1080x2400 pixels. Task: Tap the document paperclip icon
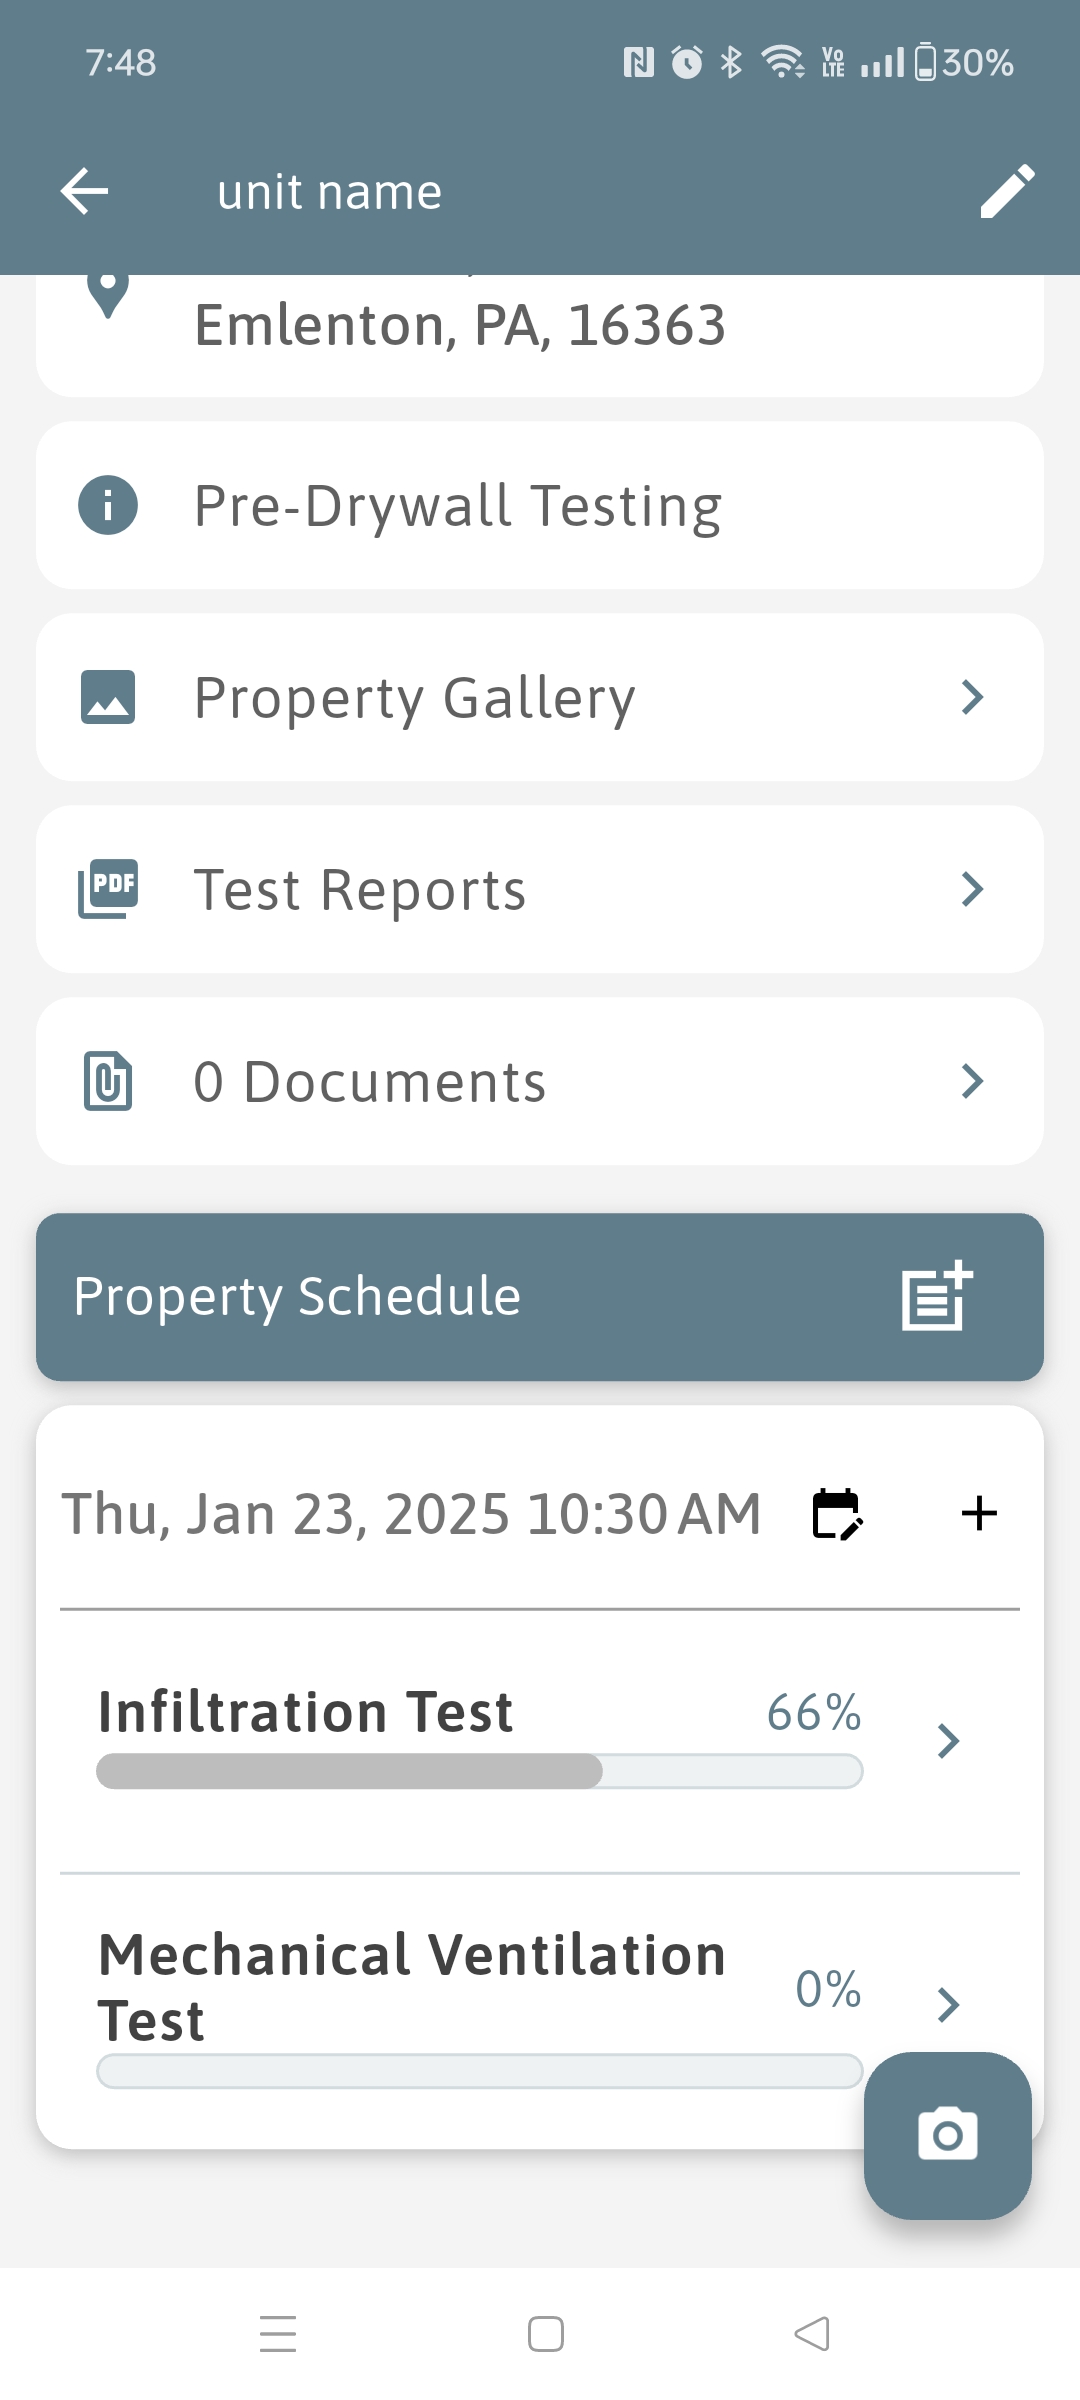(x=108, y=1081)
